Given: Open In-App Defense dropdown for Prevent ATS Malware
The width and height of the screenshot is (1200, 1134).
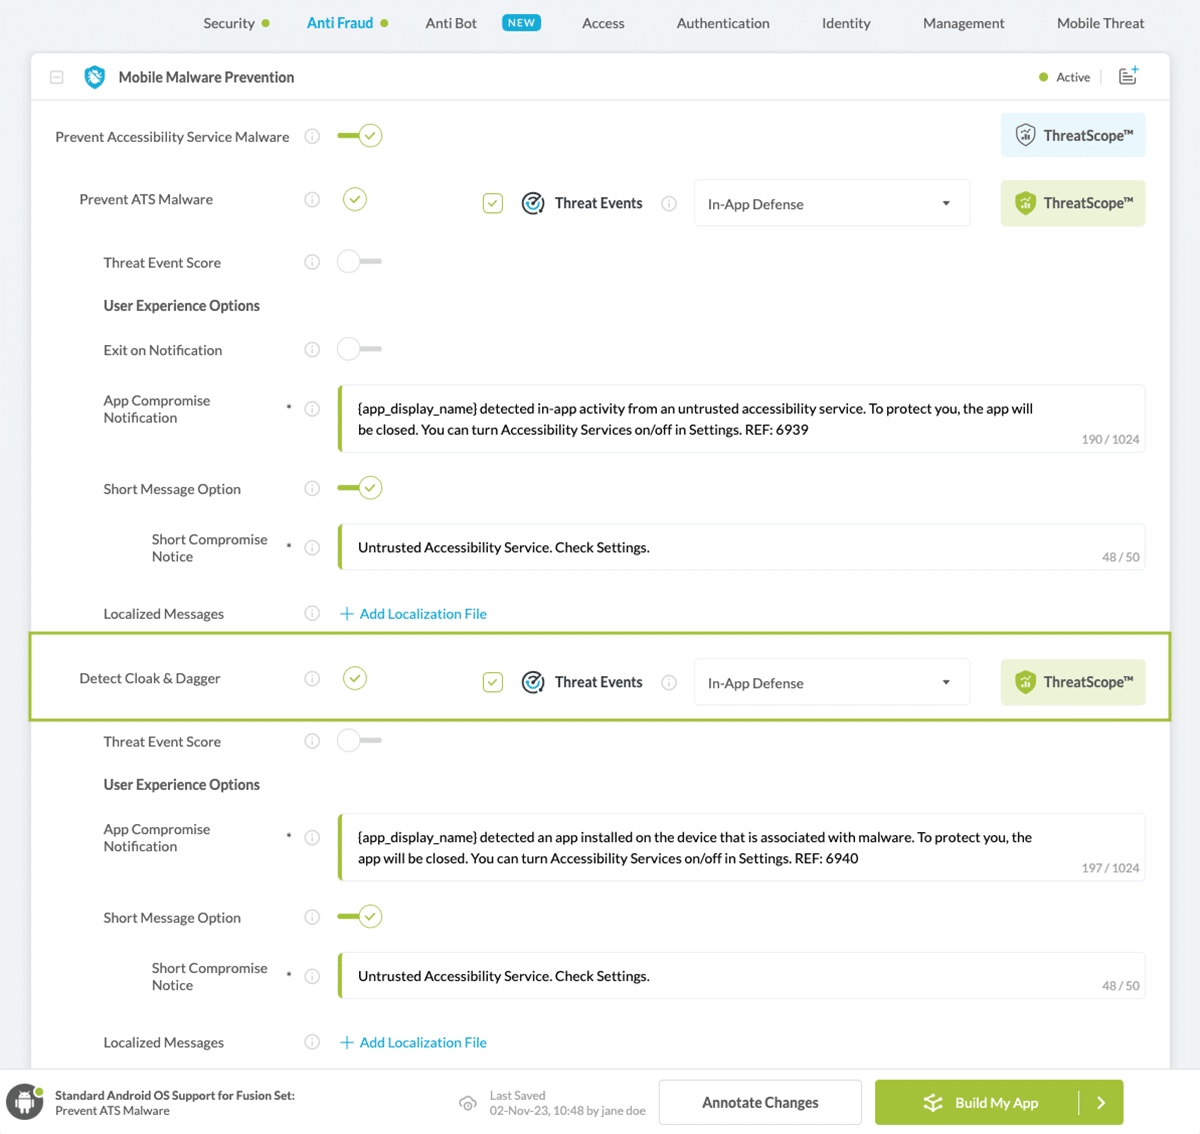Looking at the screenshot, I should click(x=831, y=204).
